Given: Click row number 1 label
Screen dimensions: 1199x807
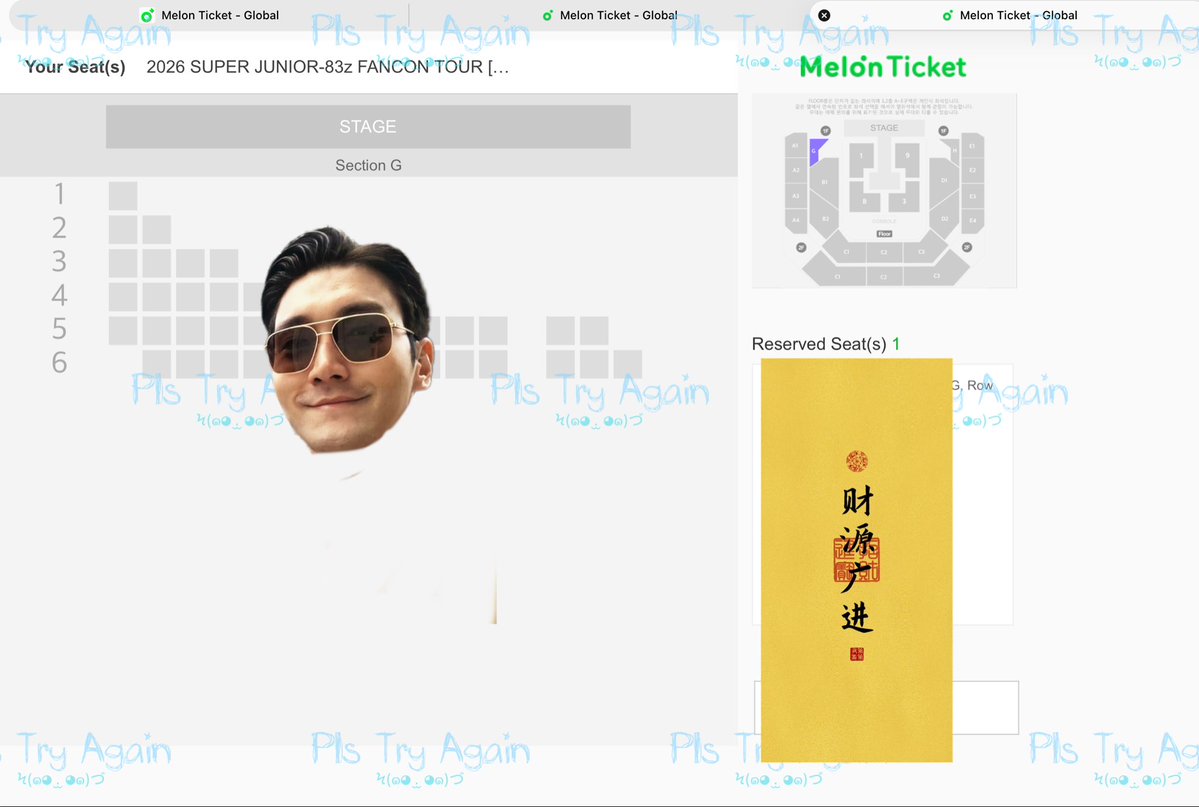Looking at the screenshot, I should click(59, 194).
